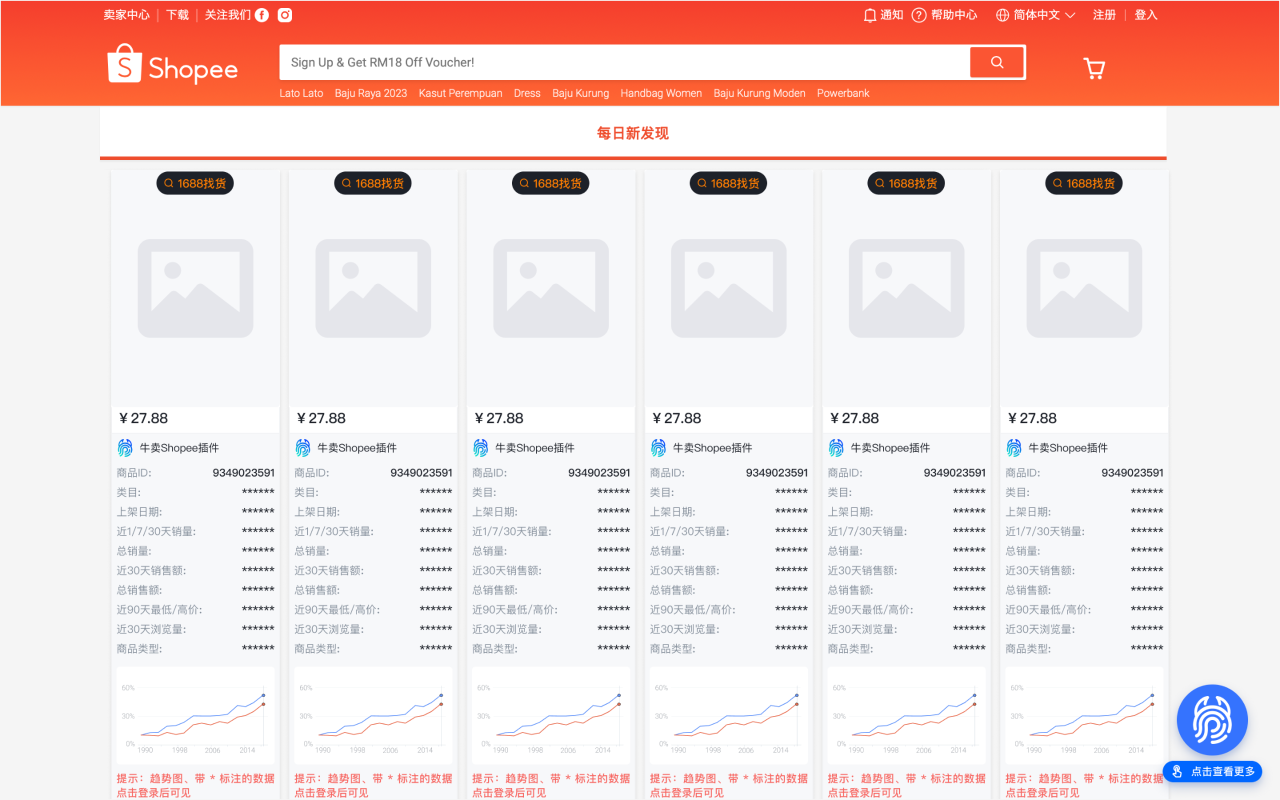This screenshot has height=800, width=1280.
Task: Select the Baju Raya 2023 suggested keyword
Action: click(371, 93)
